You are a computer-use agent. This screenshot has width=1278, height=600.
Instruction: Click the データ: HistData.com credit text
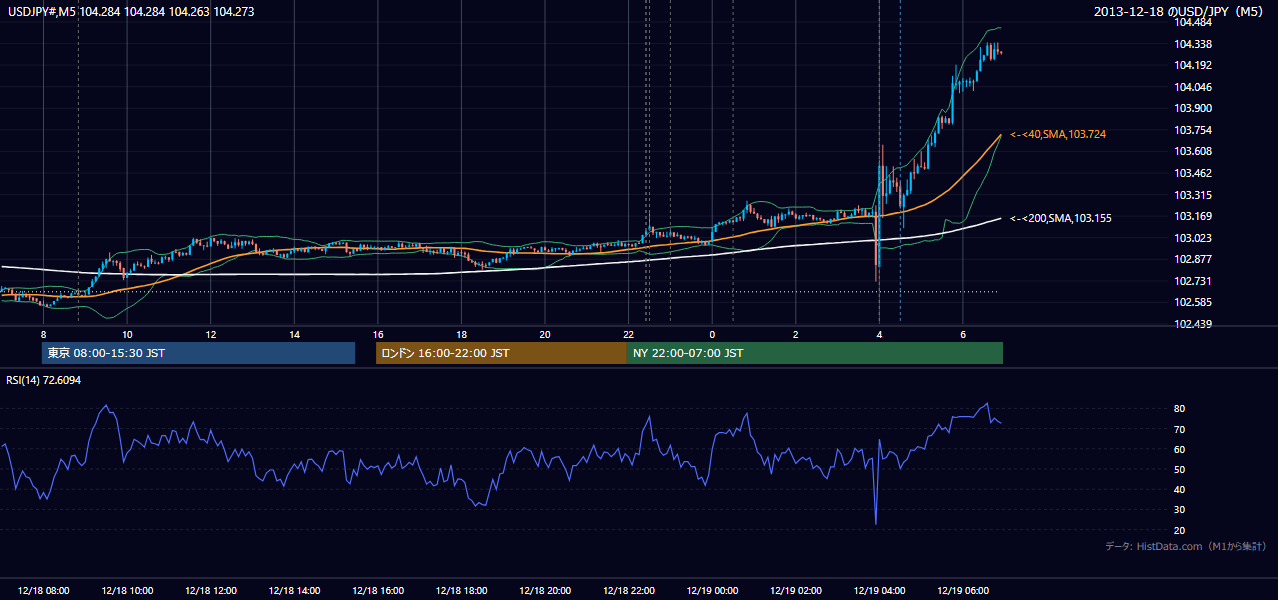pyautogui.click(x=1186, y=546)
